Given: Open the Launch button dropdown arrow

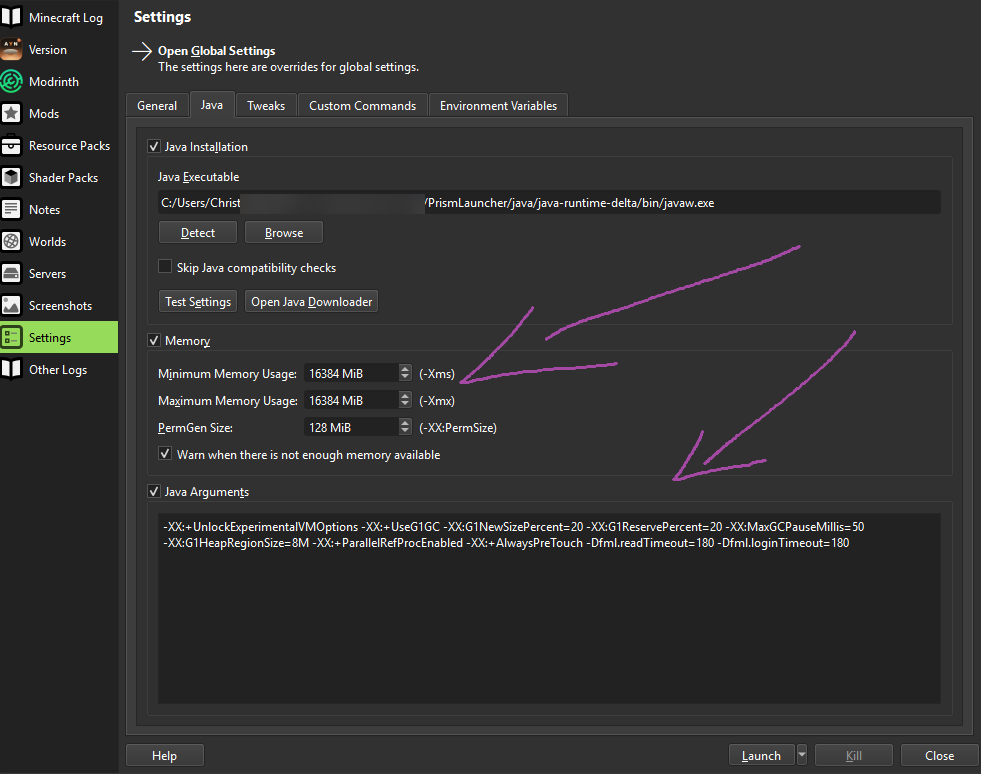Looking at the screenshot, I should [x=801, y=755].
